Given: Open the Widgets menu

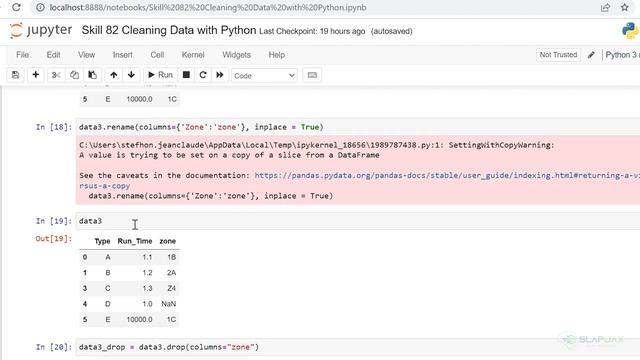Looking at the screenshot, I should tap(236, 55).
